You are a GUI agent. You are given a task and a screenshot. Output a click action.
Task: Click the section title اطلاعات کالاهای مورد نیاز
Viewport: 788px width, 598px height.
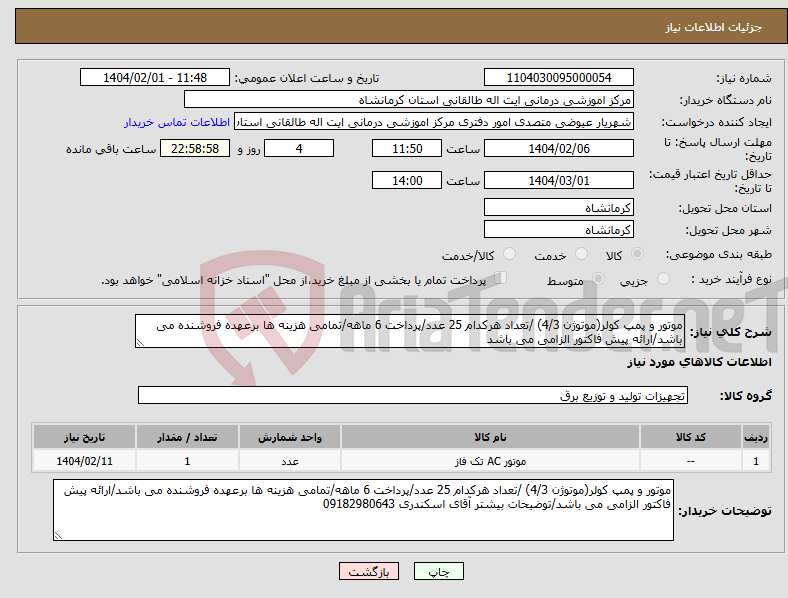point(699,362)
